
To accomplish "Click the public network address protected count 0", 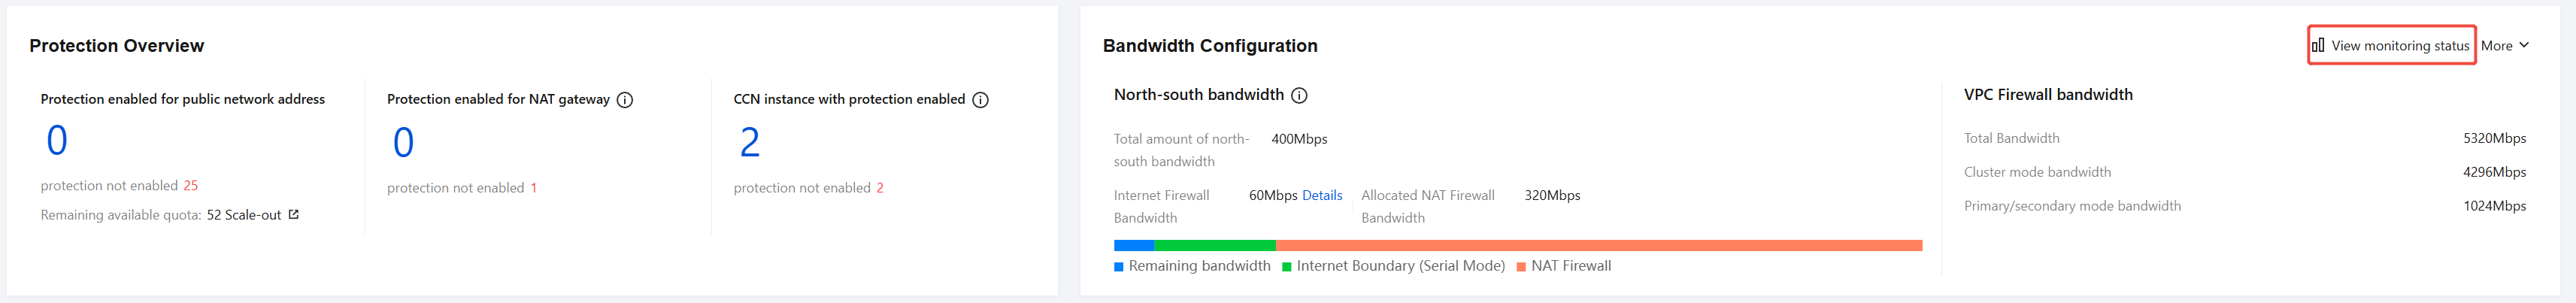I will click(x=57, y=140).
